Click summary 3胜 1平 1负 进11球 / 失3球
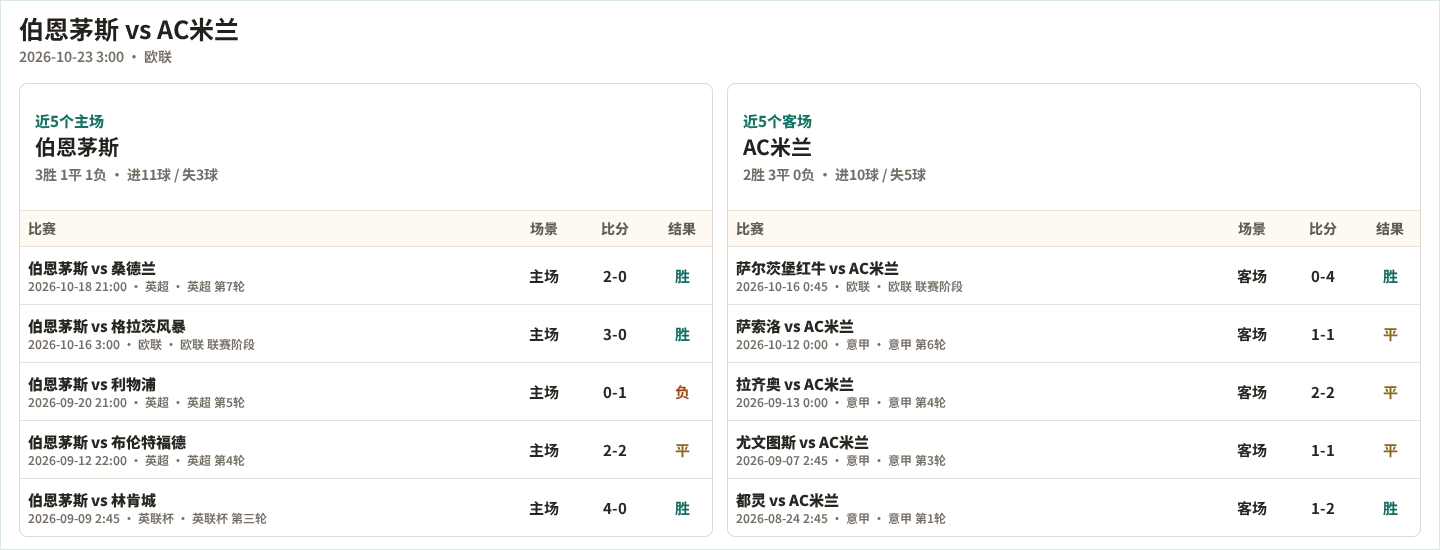The width and height of the screenshot is (1440, 550). point(126,175)
